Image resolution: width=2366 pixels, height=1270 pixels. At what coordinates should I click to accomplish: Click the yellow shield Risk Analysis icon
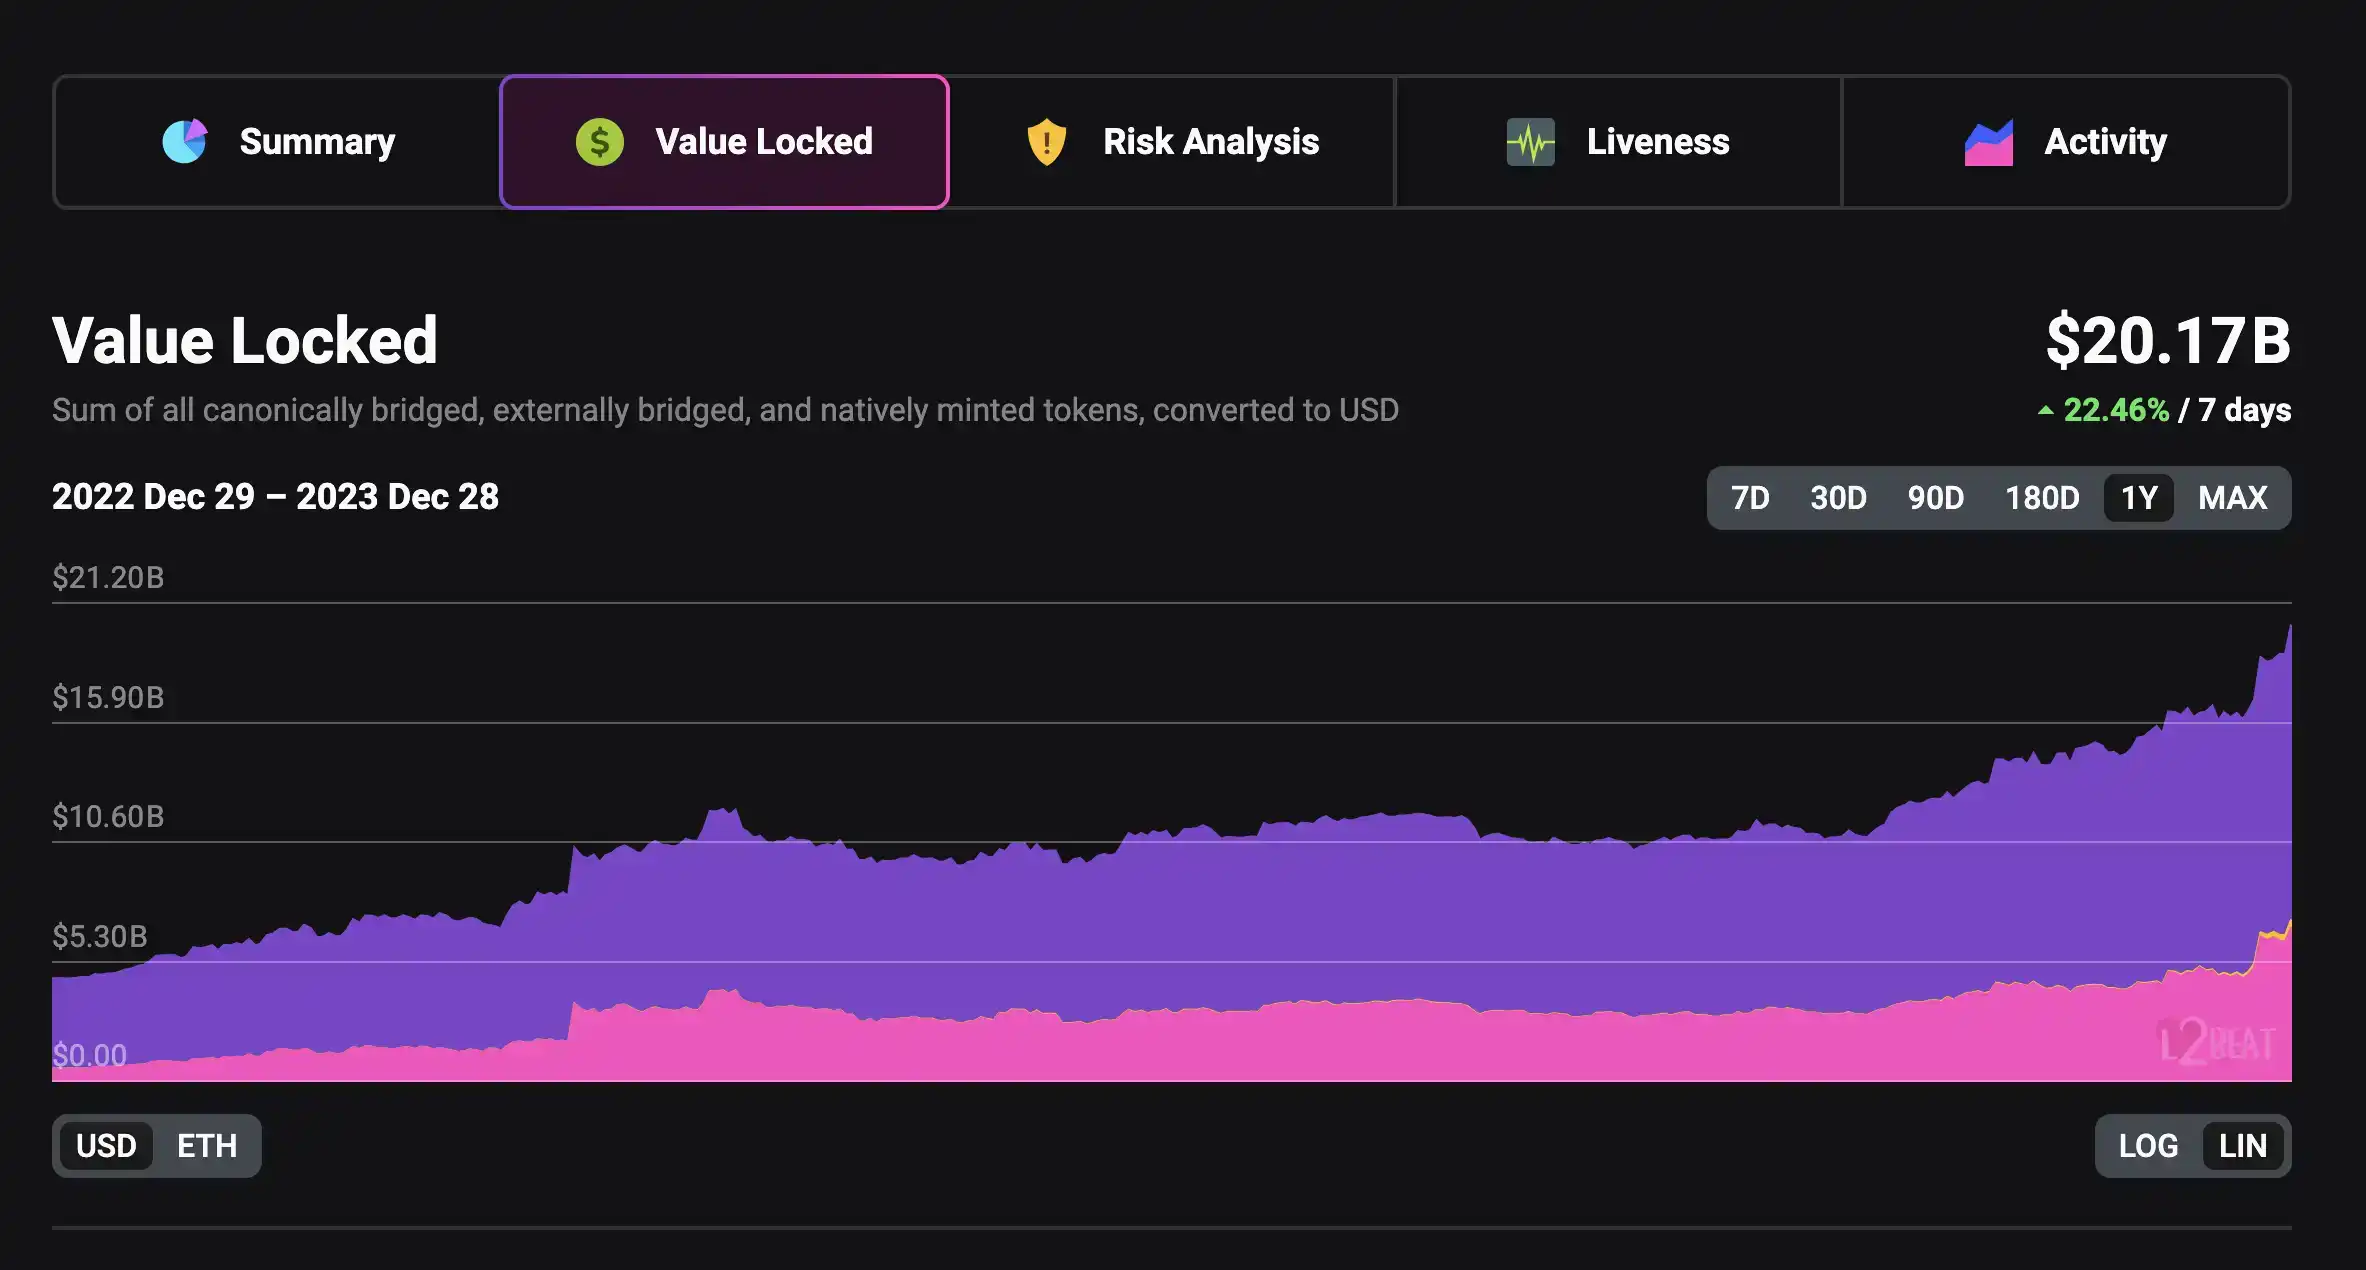click(1046, 142)
